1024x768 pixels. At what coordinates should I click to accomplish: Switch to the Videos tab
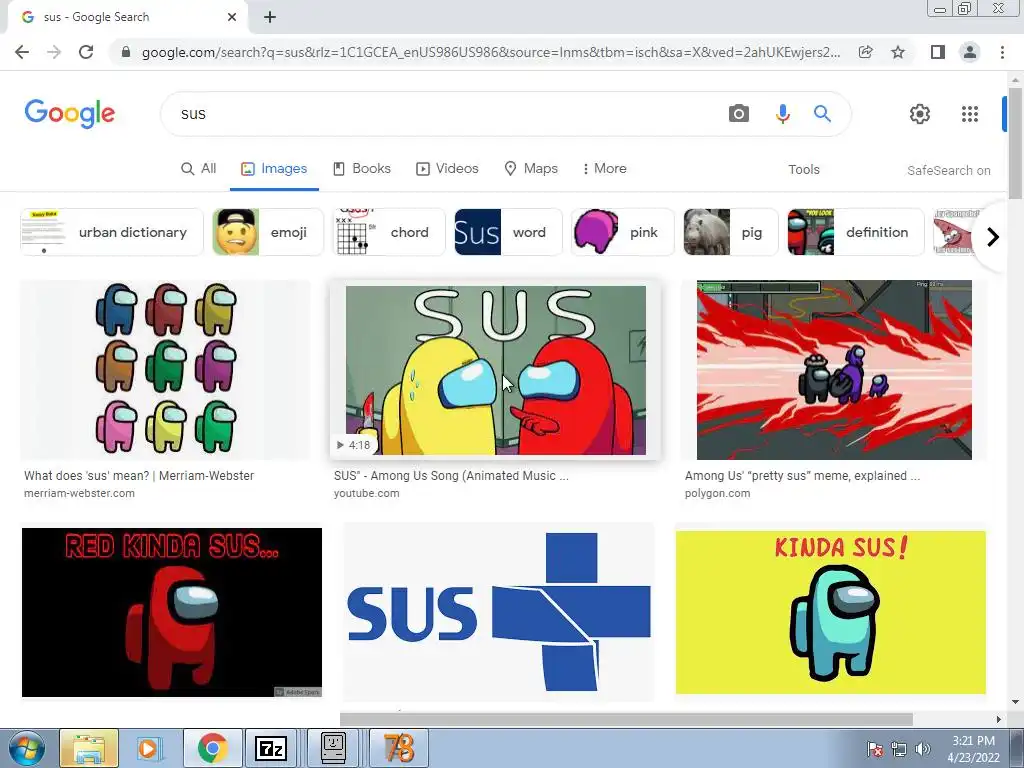(447, 168)
